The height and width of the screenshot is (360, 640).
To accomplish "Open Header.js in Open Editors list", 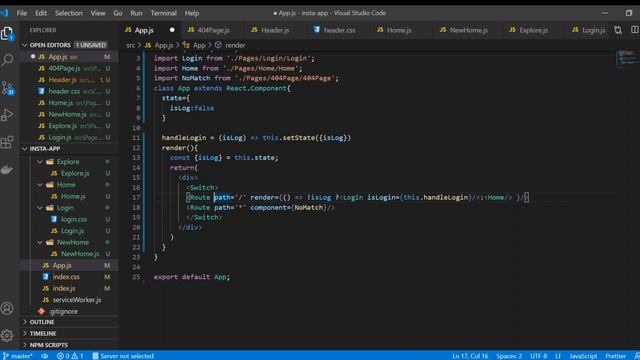I will tap(69, 80).
